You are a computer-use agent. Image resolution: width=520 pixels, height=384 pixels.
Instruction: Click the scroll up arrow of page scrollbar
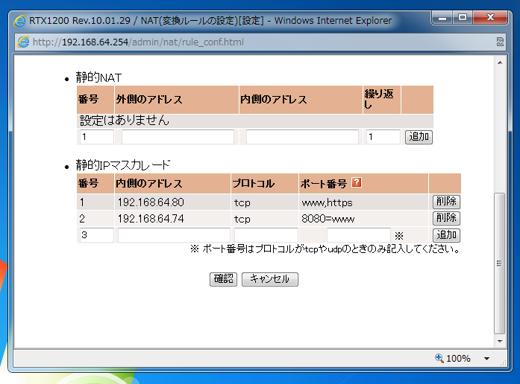coord(500,62)
